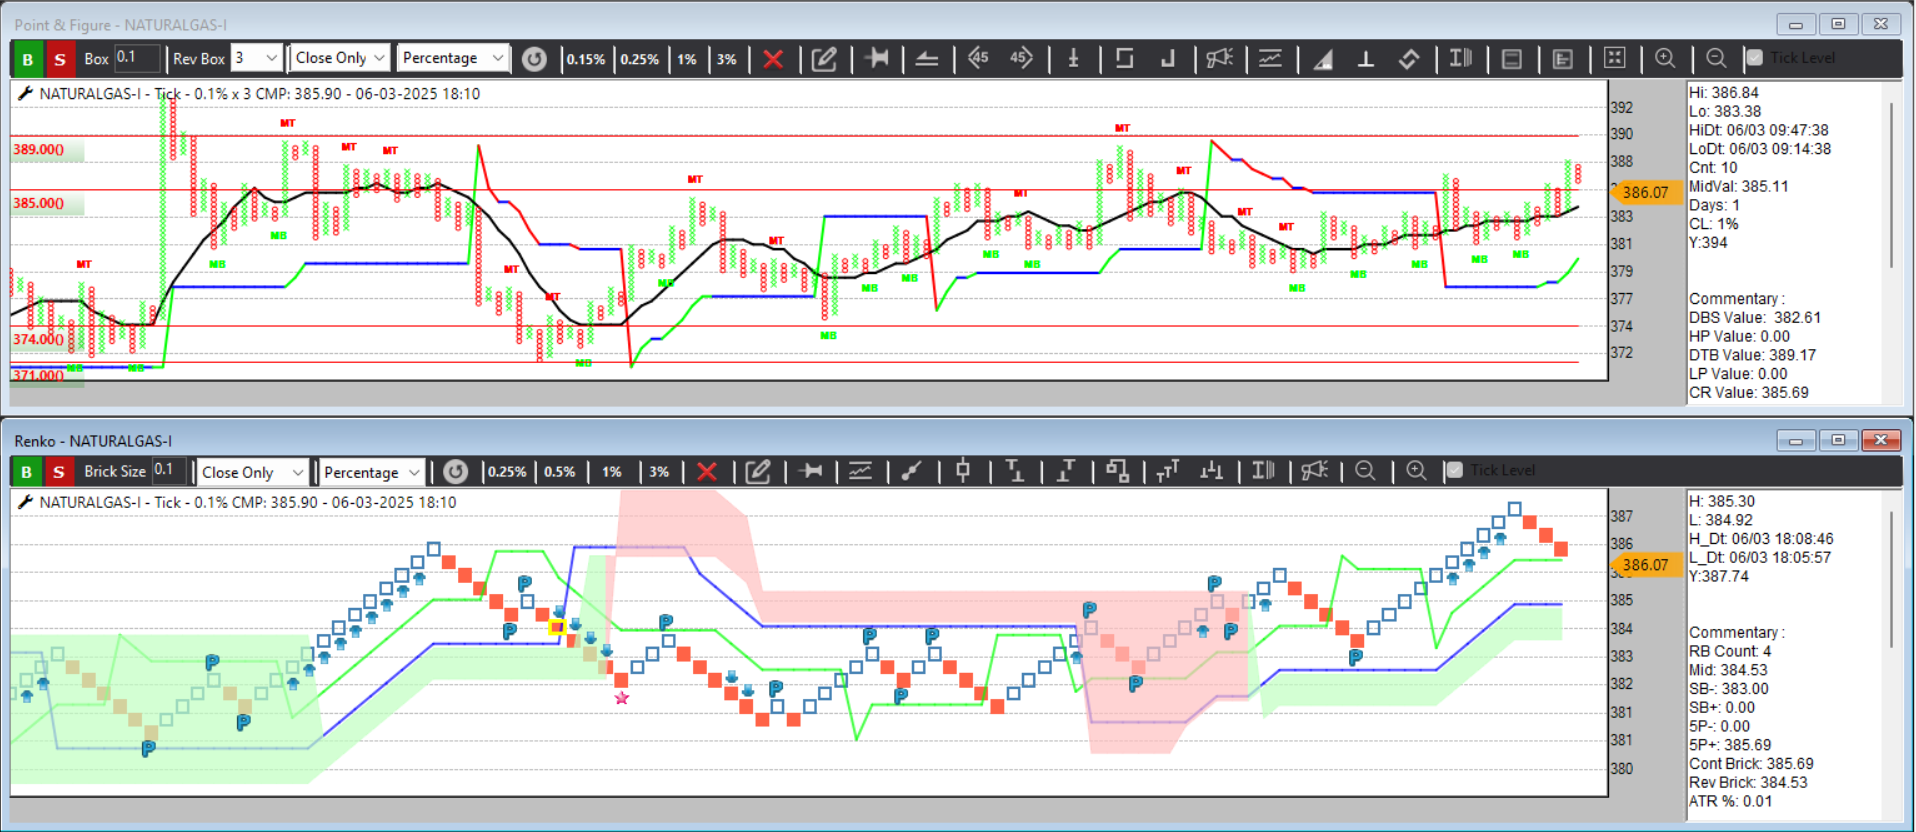Click red X delete icon in Point & Figure toolbar

click(772, 59)
